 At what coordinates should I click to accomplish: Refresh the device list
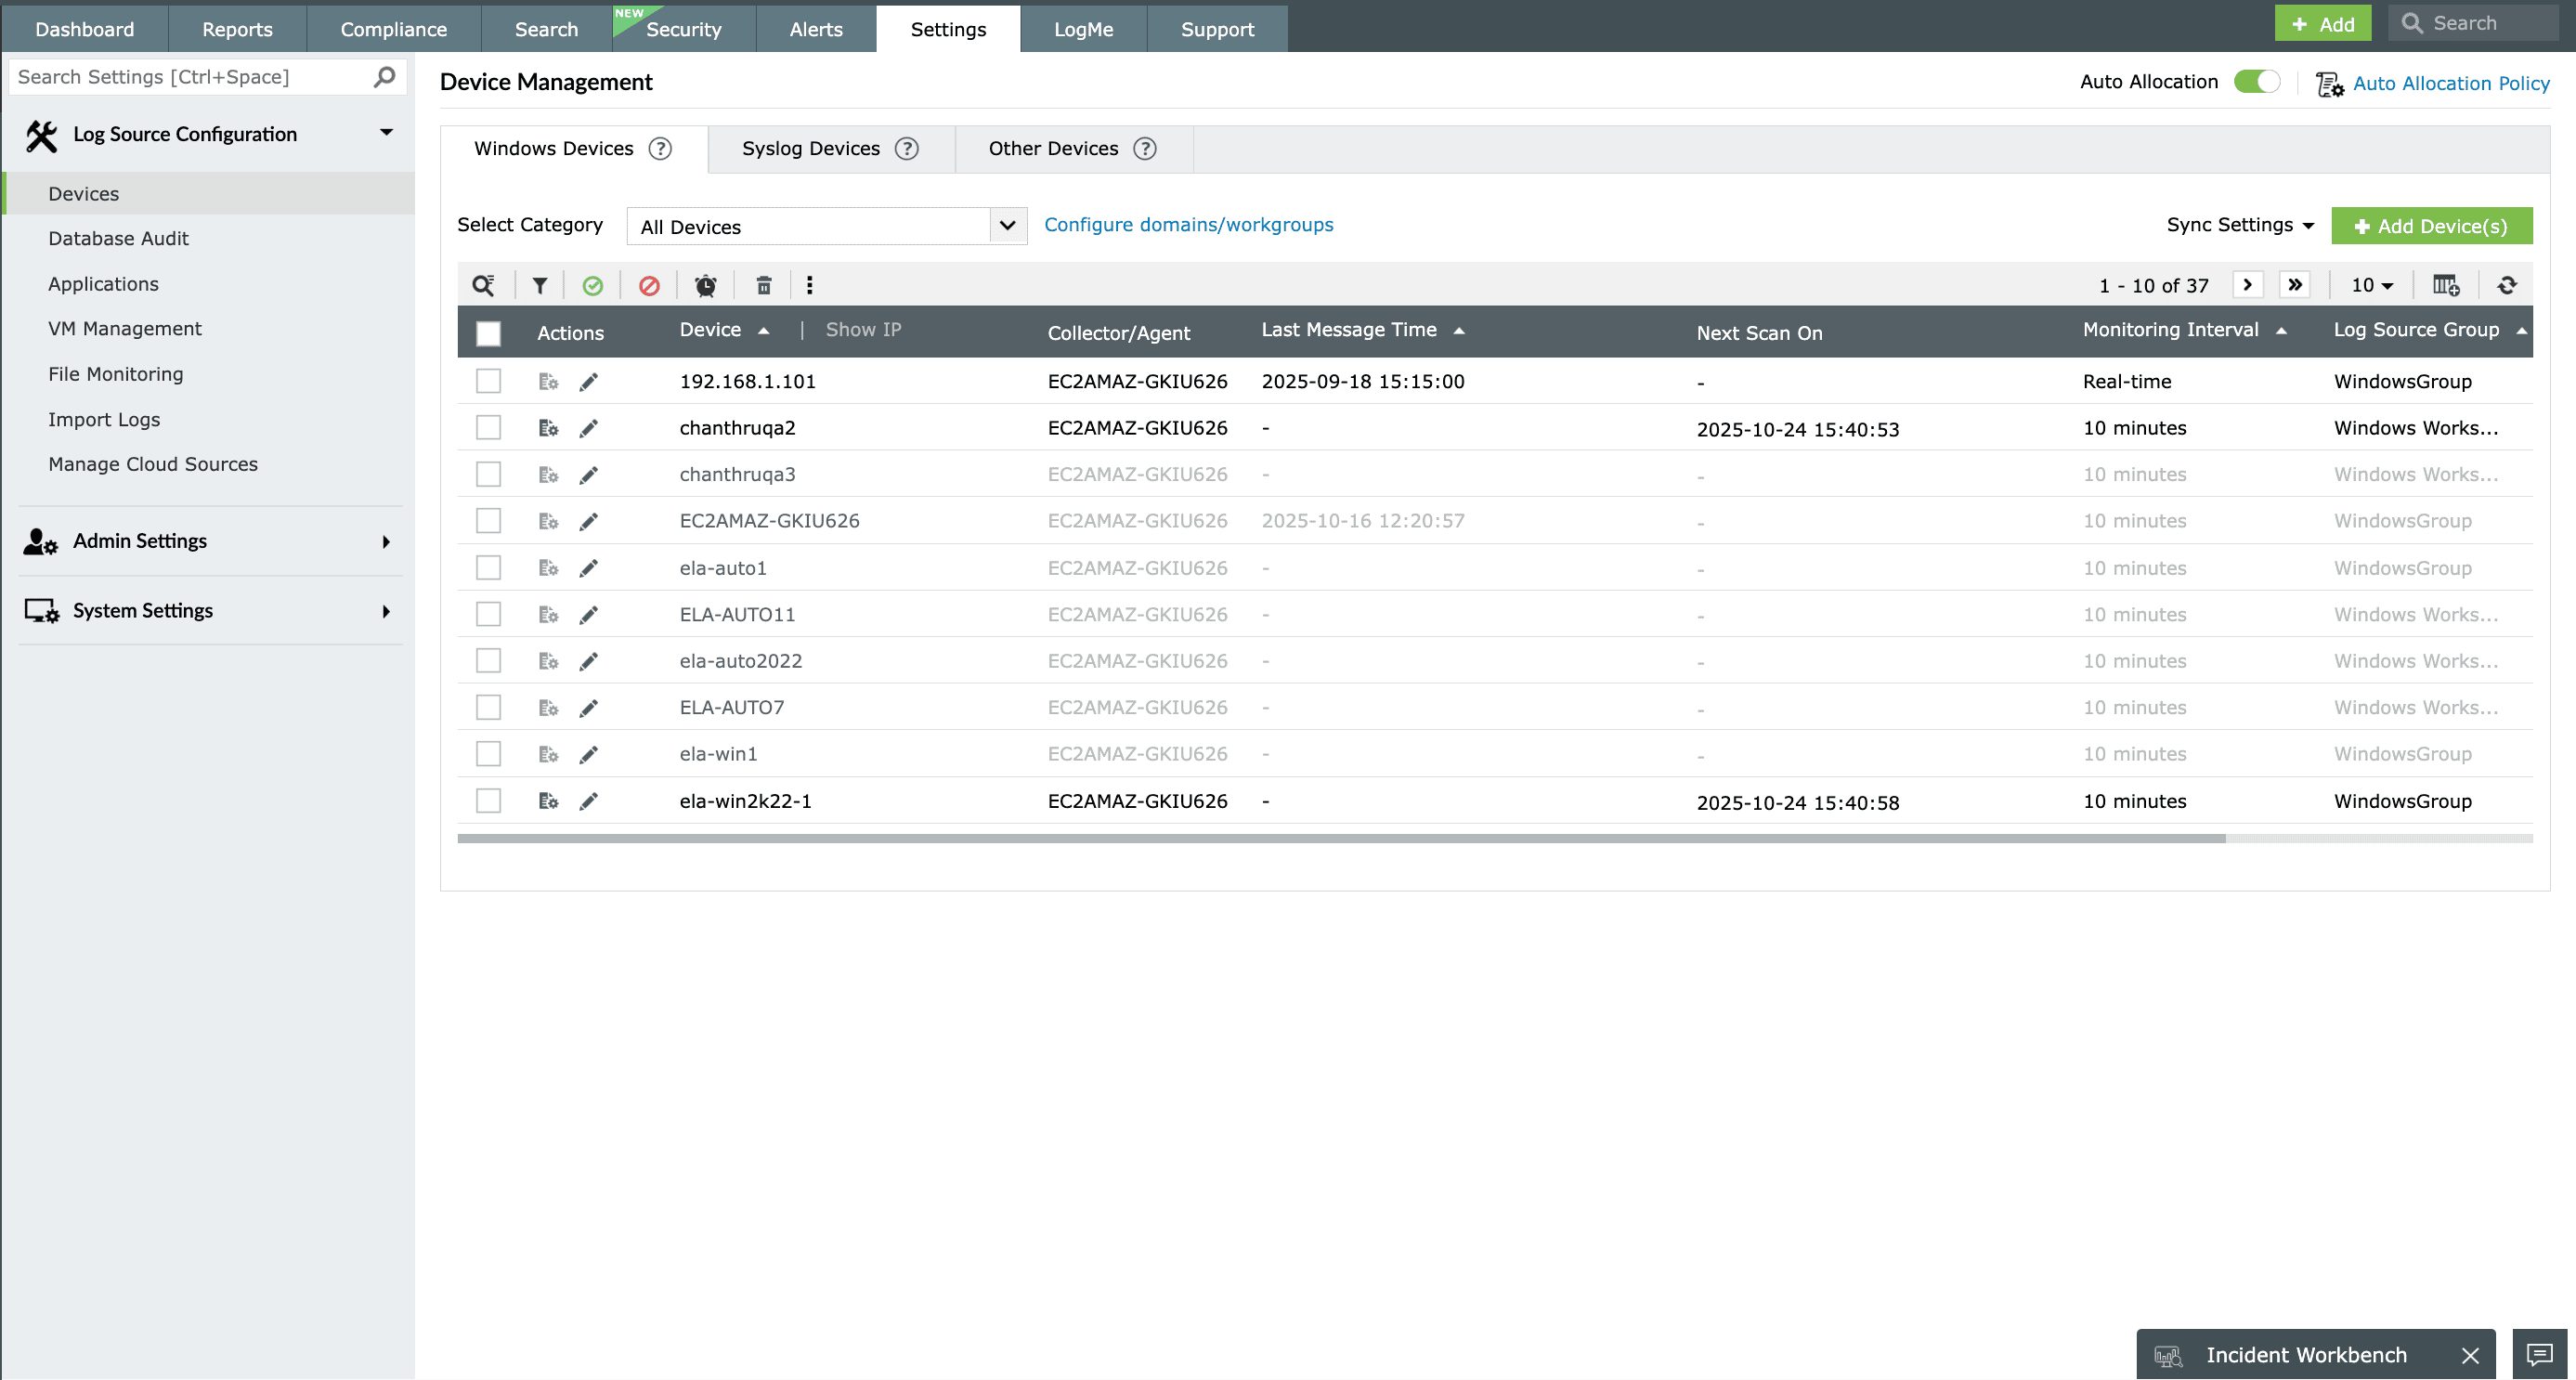pos(2508,285)
